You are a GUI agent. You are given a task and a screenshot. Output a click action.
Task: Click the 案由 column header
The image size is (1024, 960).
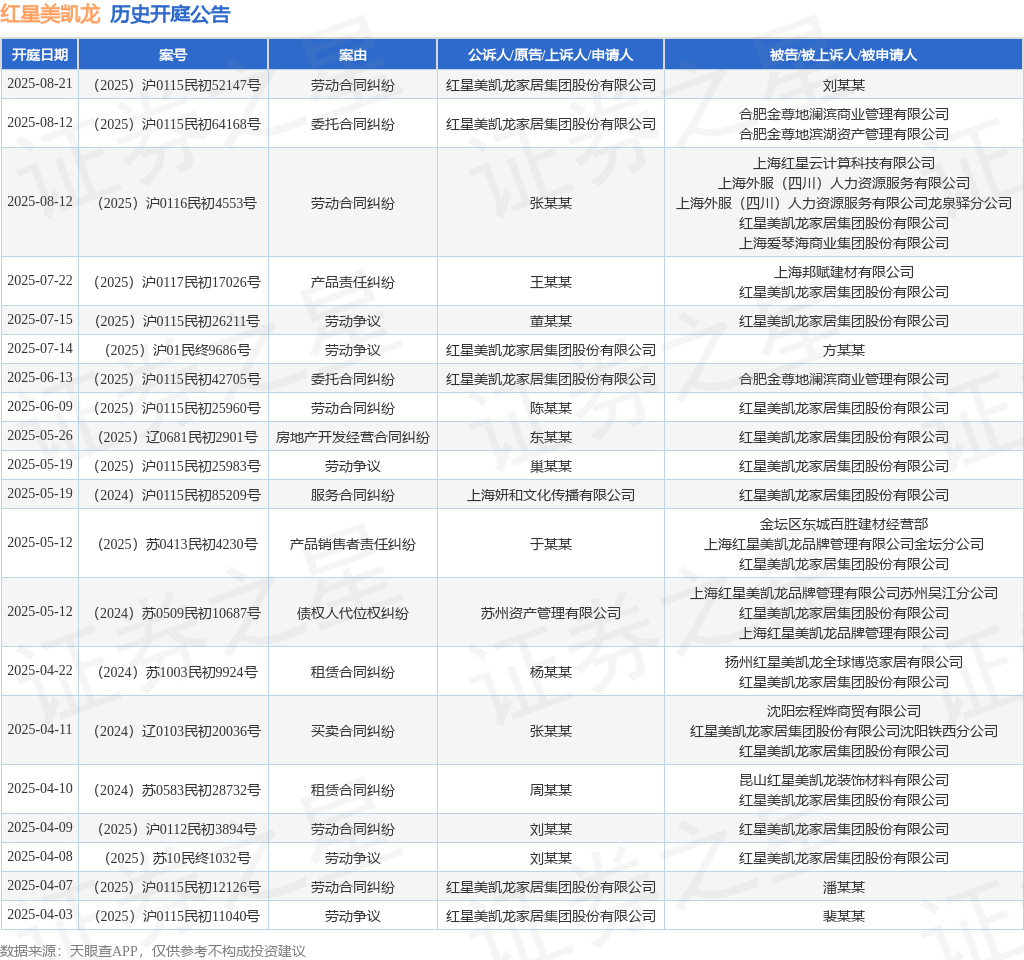click(353, 55)
